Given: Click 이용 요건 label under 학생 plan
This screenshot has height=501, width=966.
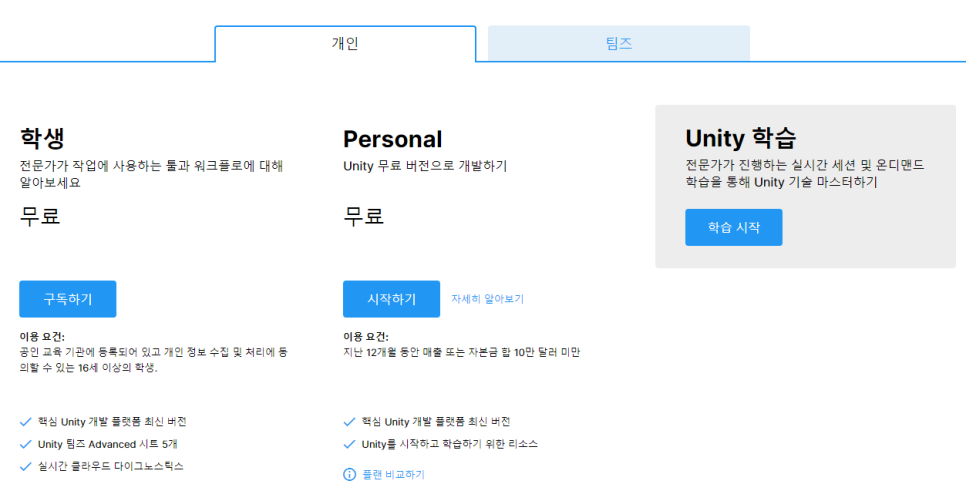Looking at the screenshot, I should pyautogui.click(x=42, y=336).
